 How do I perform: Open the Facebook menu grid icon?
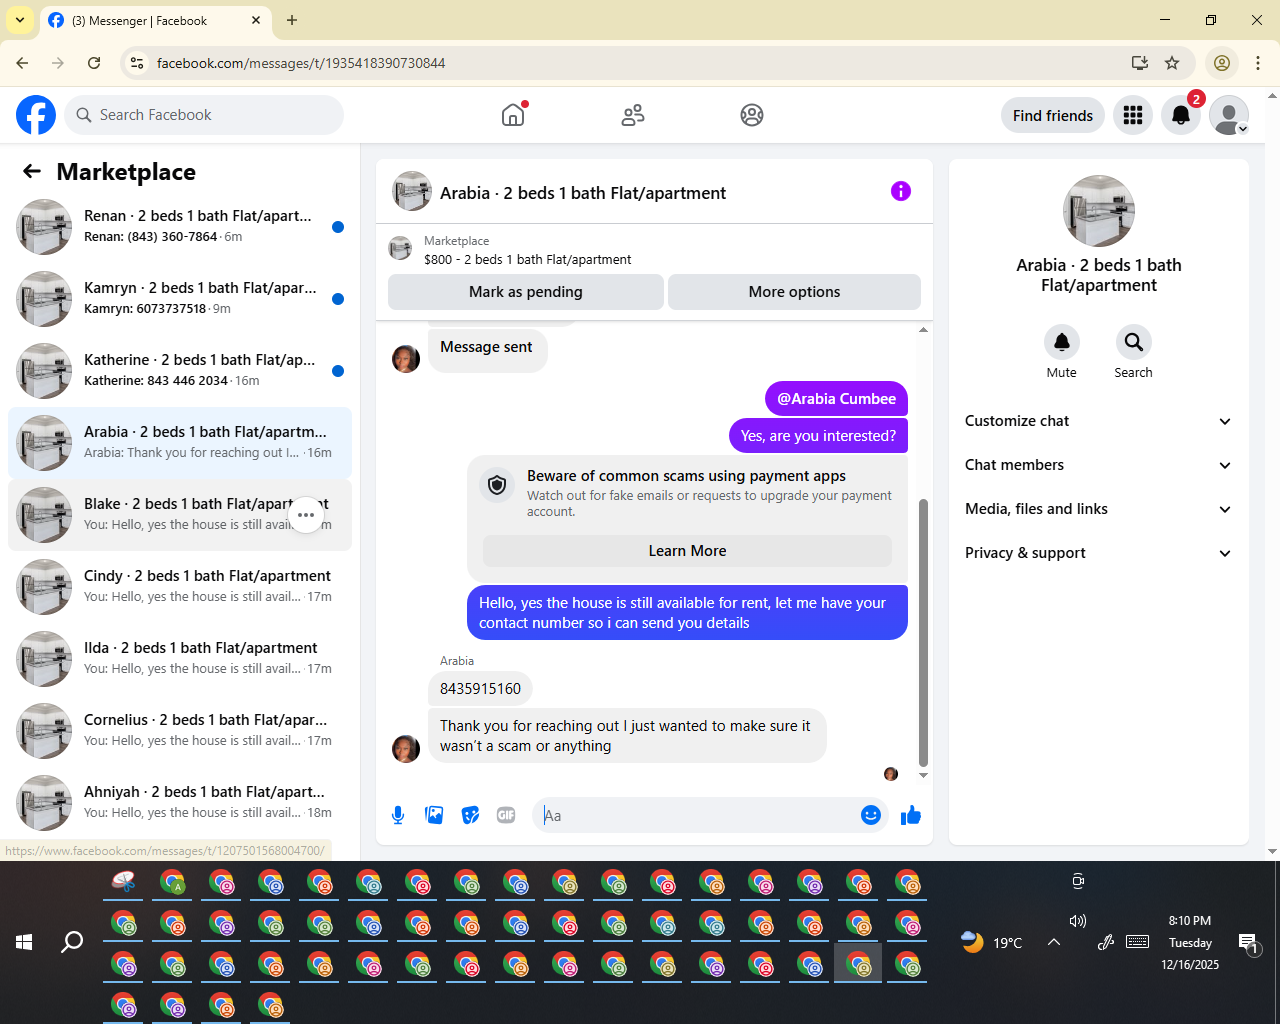(1133, 115)
